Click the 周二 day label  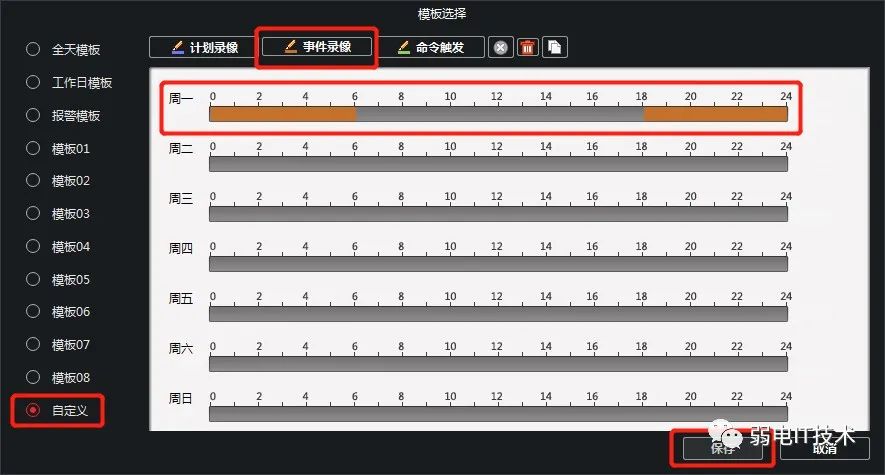pyautogui.click(x=181, y=148)
